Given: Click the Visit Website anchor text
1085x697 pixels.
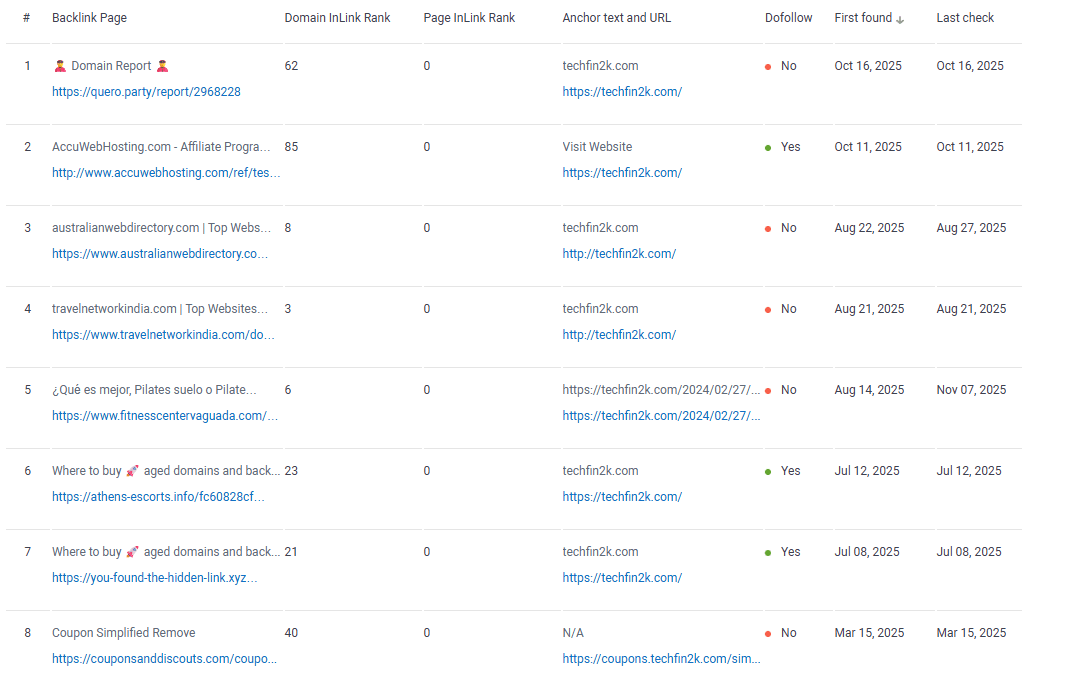Looking at the screenshot, I should [597, 147].
